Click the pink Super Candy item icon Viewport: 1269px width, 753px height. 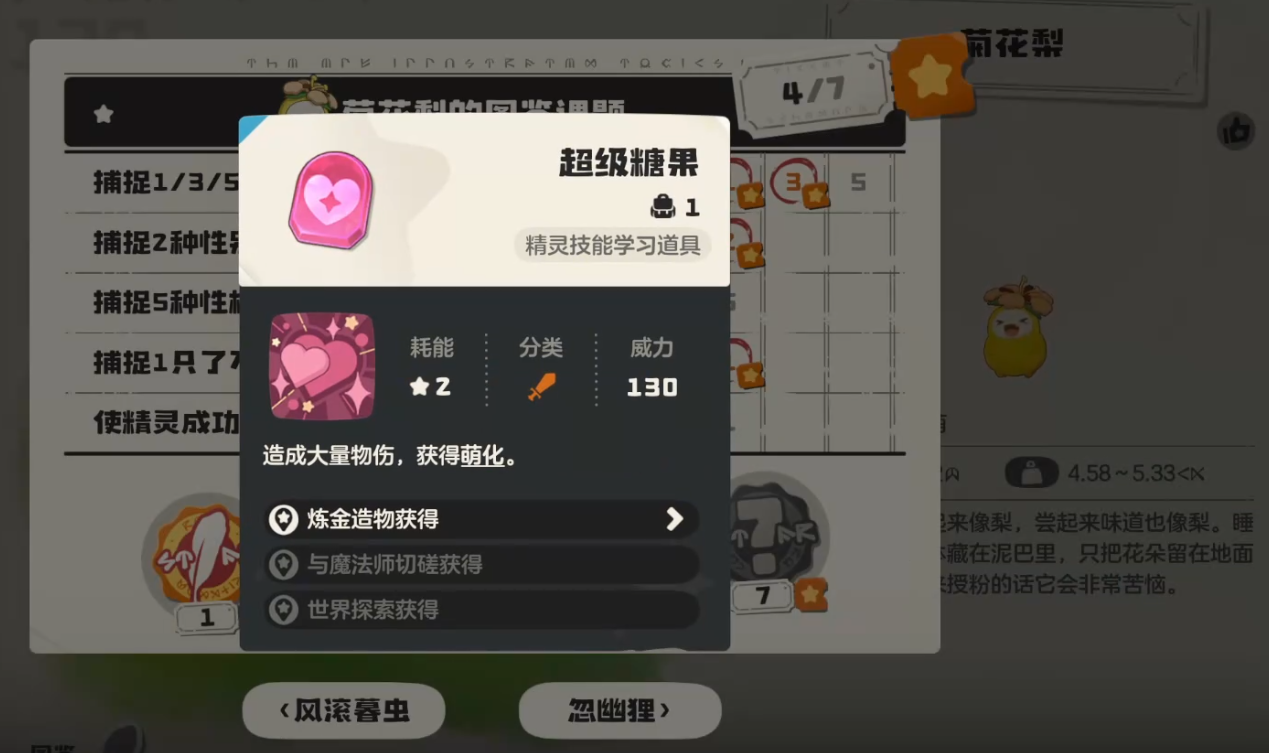coord(332,200)
